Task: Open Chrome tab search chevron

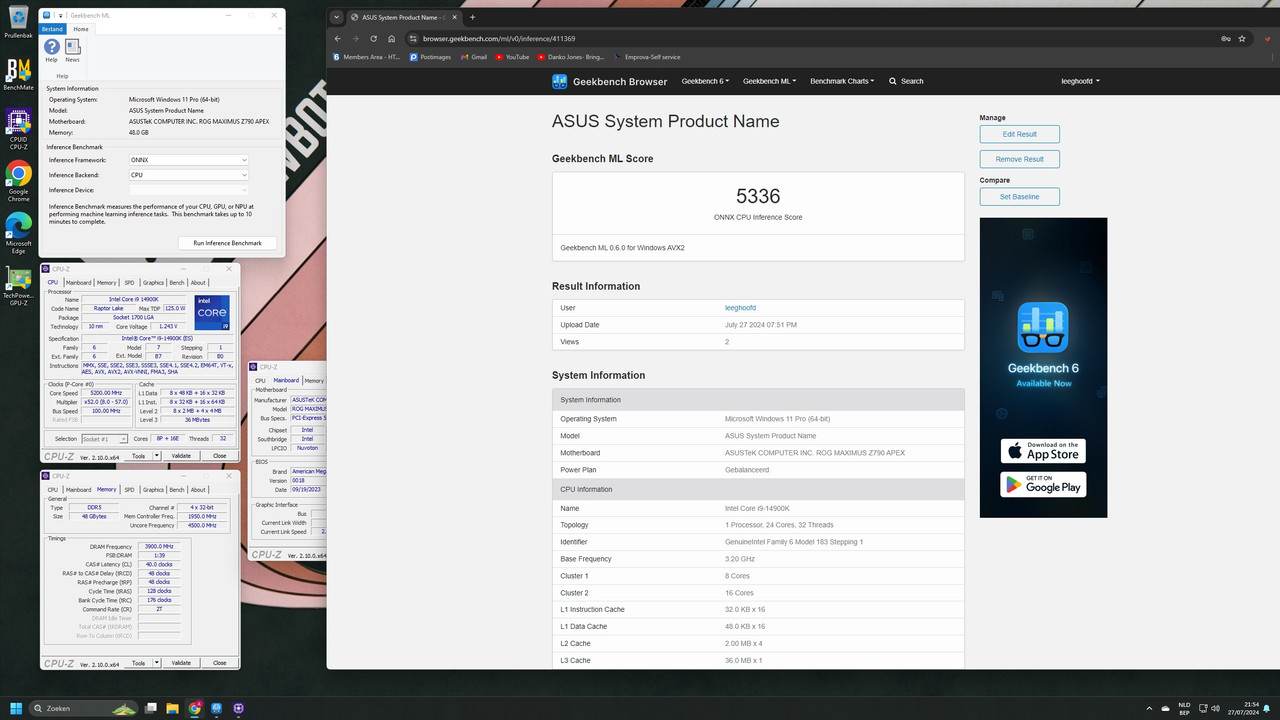Action: (337, 17)
